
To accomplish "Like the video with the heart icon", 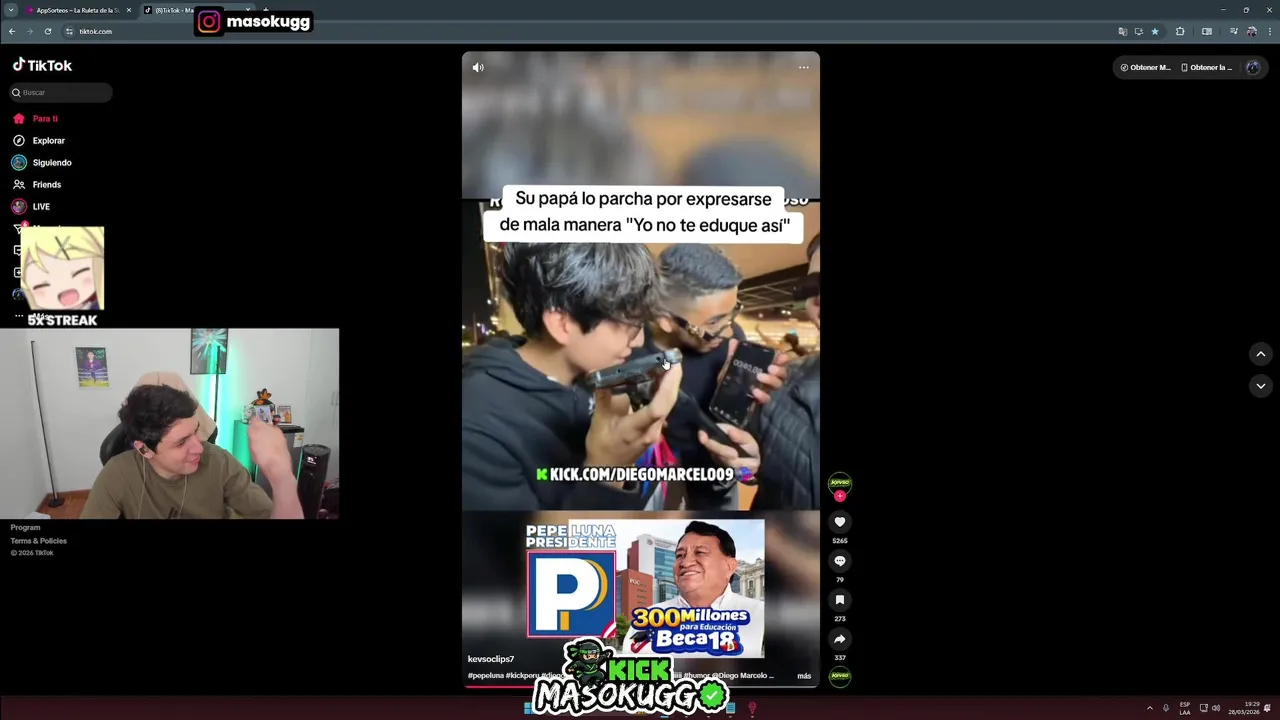I will (840, 522).
